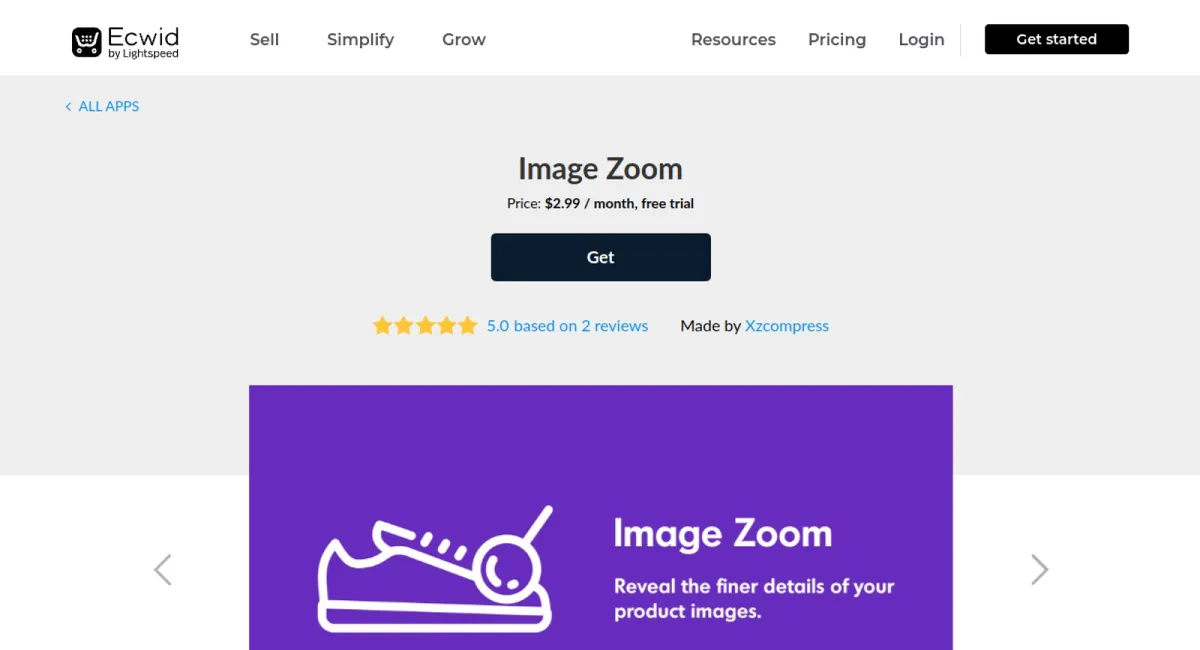The height and width of the screenshot is (650, 1200).
Task: View the 2 reviews for Image Zoom
Action: point(567,325)
